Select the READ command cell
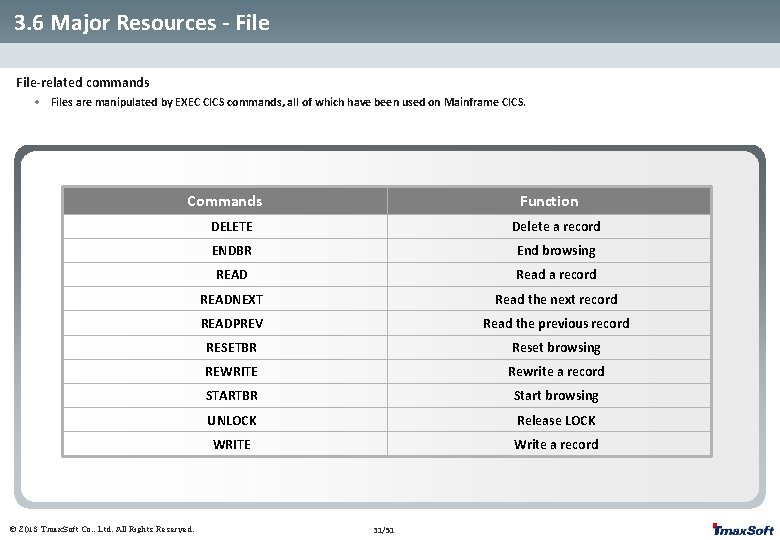The width and height of the screenshot is (780, 540). click(225, 274)
